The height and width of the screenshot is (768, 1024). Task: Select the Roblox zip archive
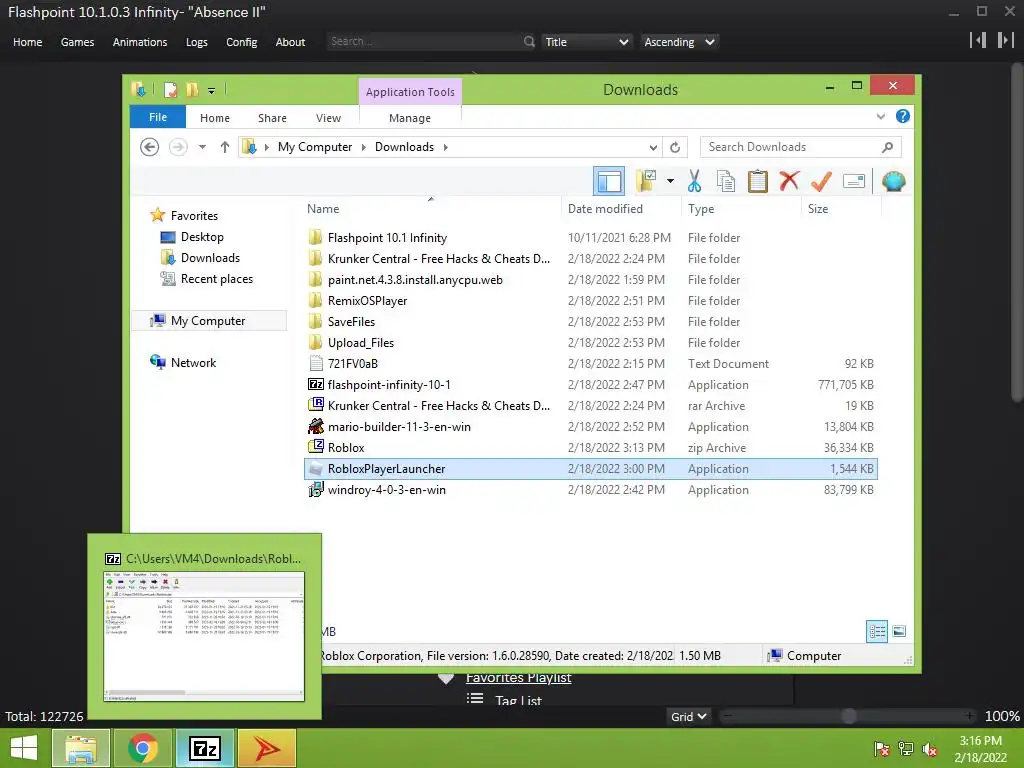click(x=346, y=447)
